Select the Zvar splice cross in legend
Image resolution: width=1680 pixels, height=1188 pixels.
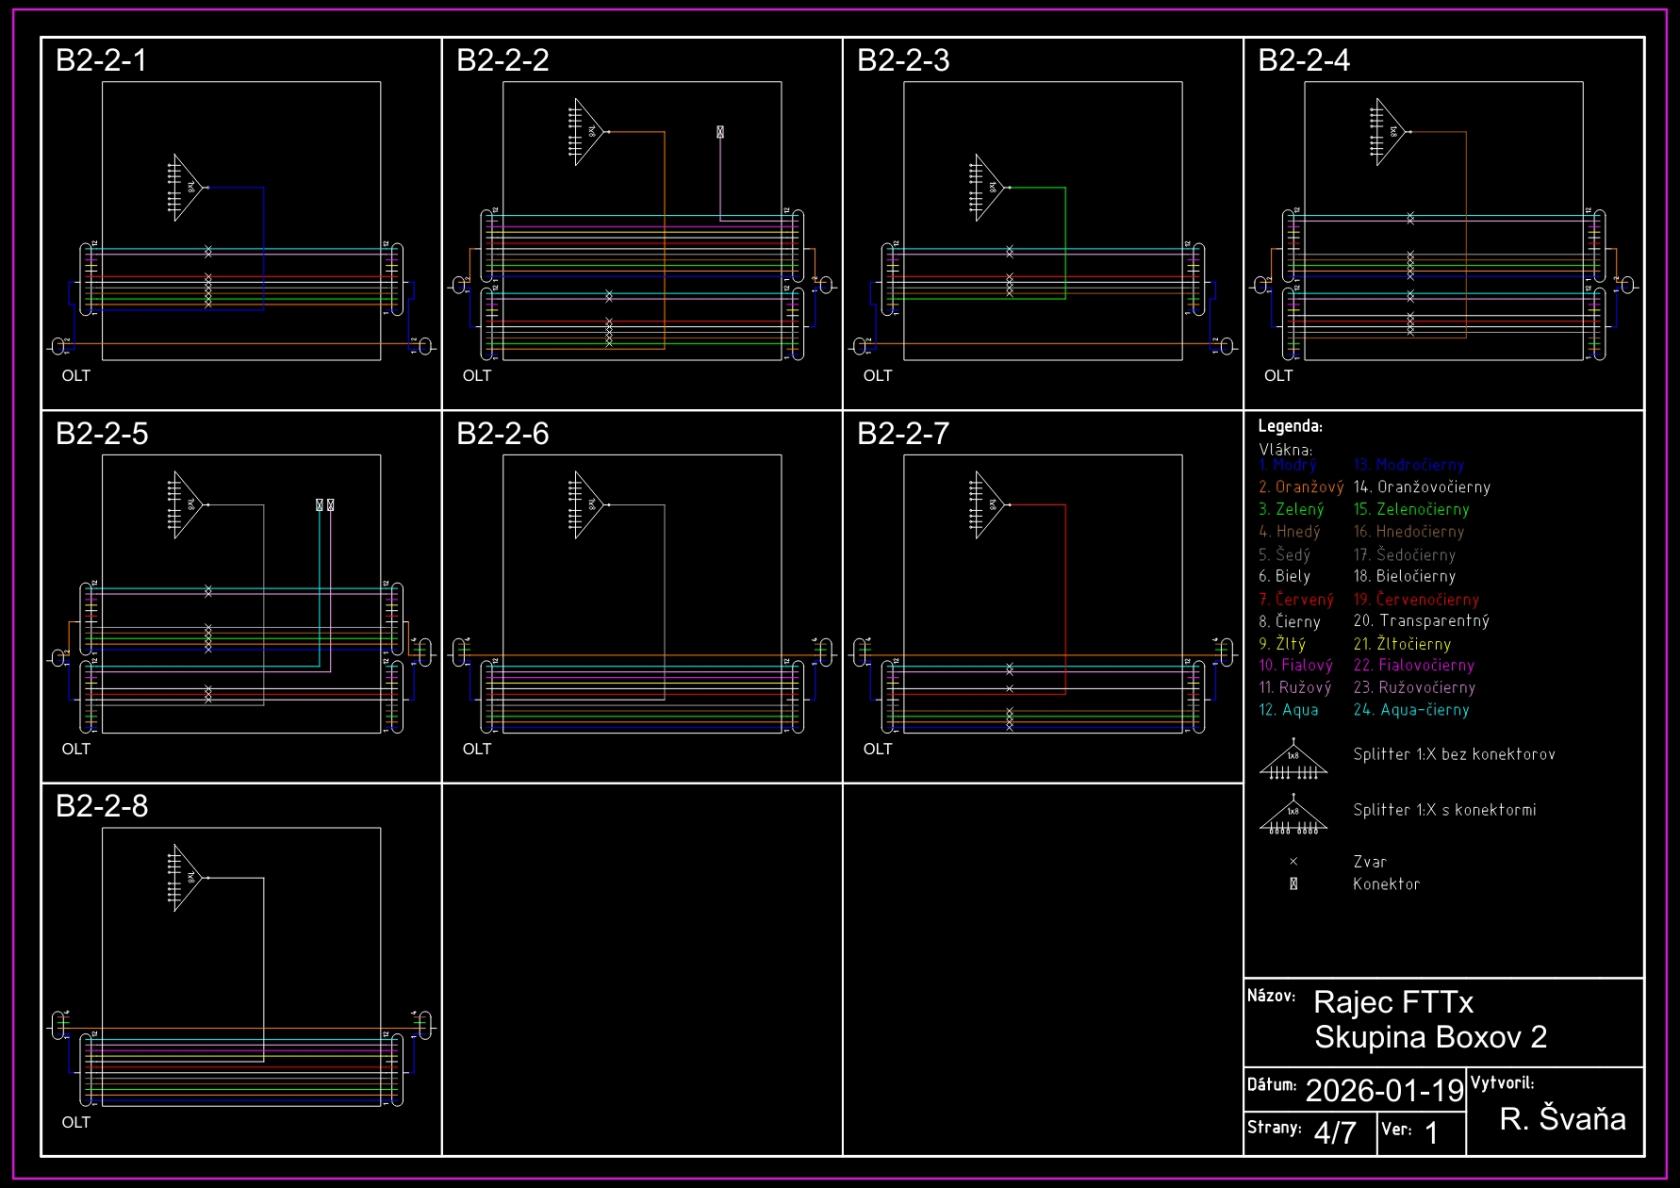pyautogui.click(x=1293, y=861)
